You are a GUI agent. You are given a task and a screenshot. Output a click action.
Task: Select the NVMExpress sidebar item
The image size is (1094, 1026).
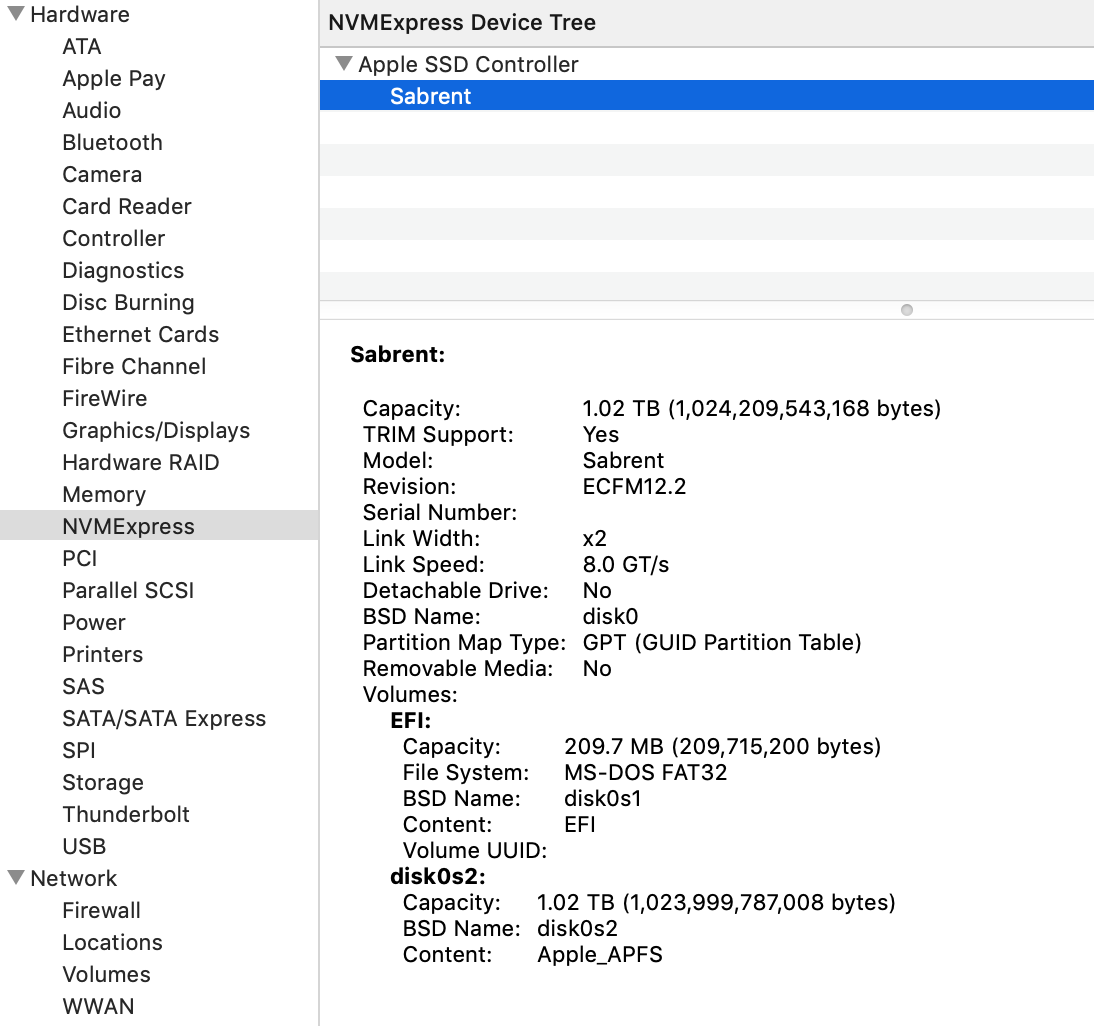159,526
